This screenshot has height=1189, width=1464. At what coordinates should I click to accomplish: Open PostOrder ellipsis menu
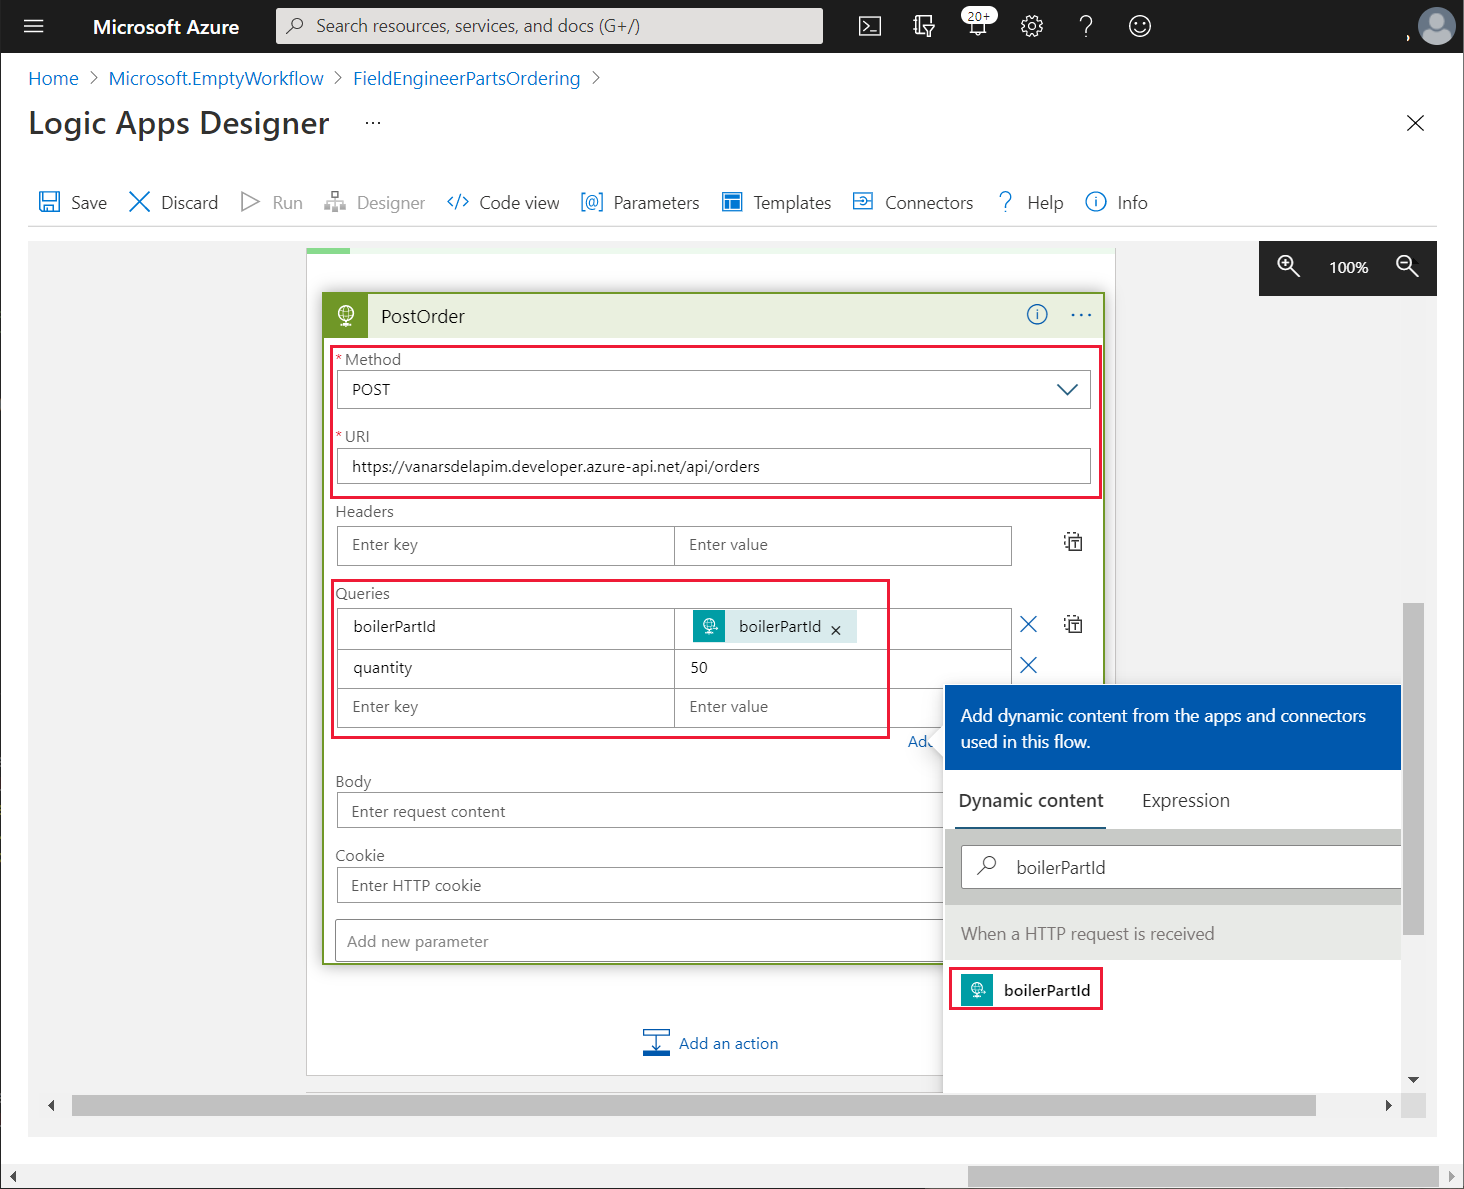pyautogui.click(x=1081, y=315)
